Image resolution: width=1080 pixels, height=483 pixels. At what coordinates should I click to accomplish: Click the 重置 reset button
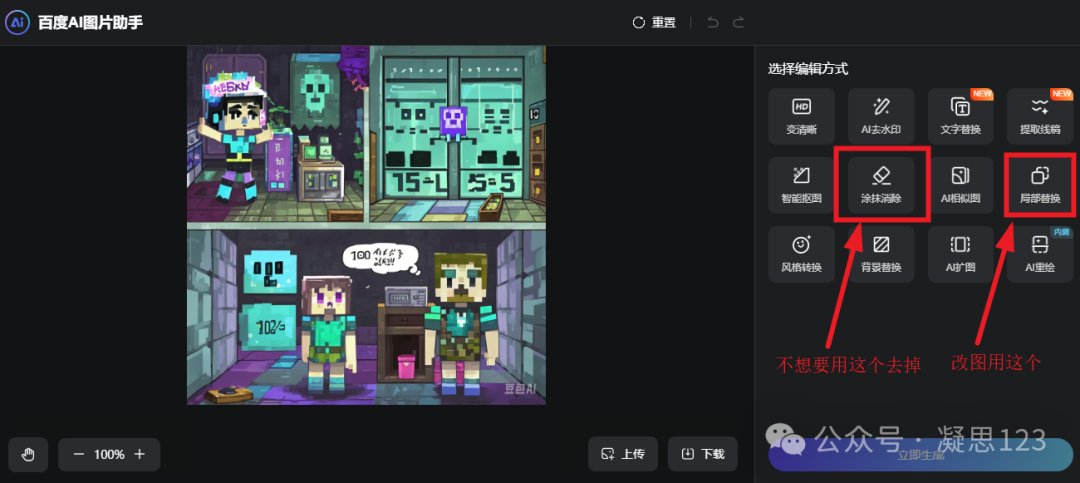point(654,23)
